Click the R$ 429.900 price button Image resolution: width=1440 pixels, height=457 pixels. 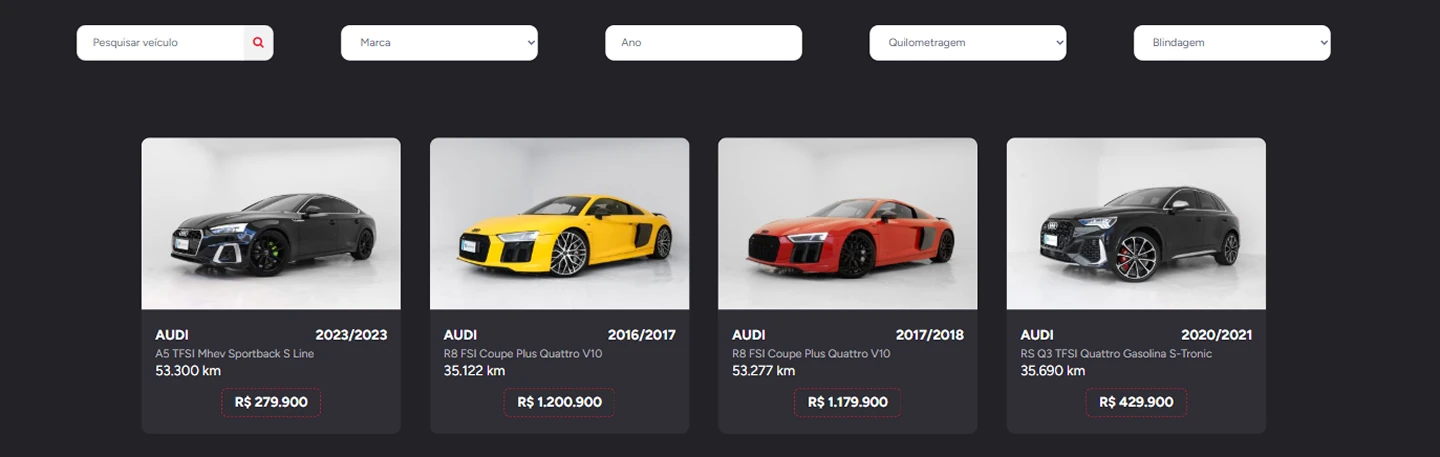[1136, 402]
